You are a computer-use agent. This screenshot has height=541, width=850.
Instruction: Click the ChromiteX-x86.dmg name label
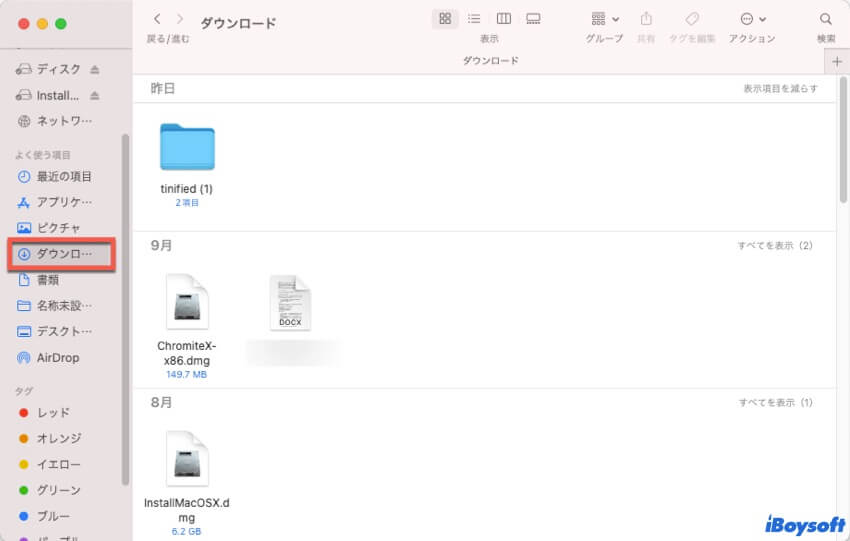[186, 353]
